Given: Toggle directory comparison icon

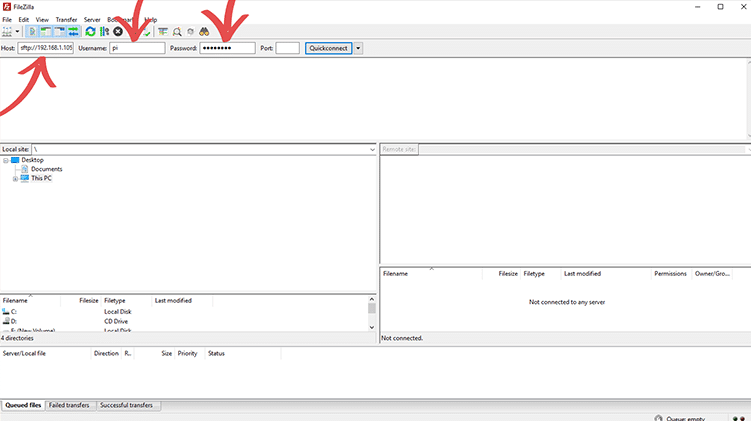Looking at the screenshot, I should tap(177, 32).
